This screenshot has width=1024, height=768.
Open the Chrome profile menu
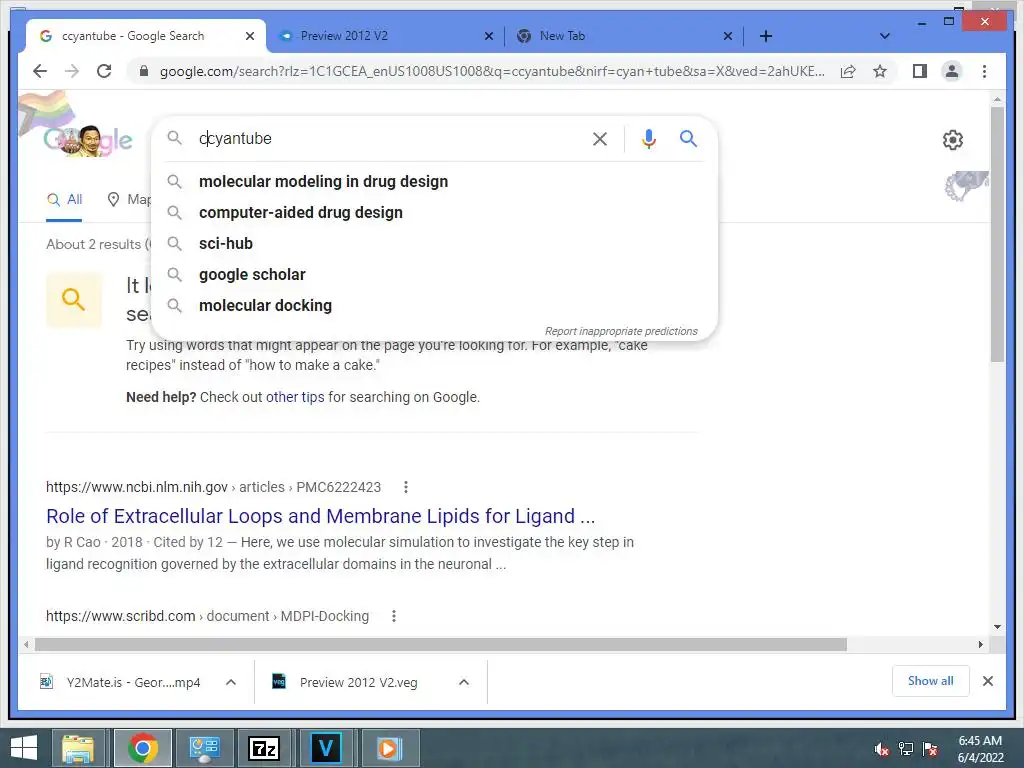pyautogui.click(x=952, y=71)
